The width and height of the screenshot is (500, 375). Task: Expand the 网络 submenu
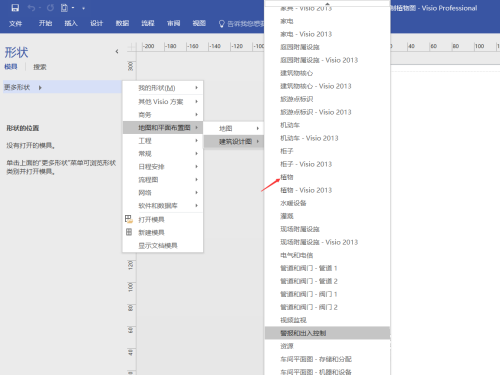tap(163, 193)
